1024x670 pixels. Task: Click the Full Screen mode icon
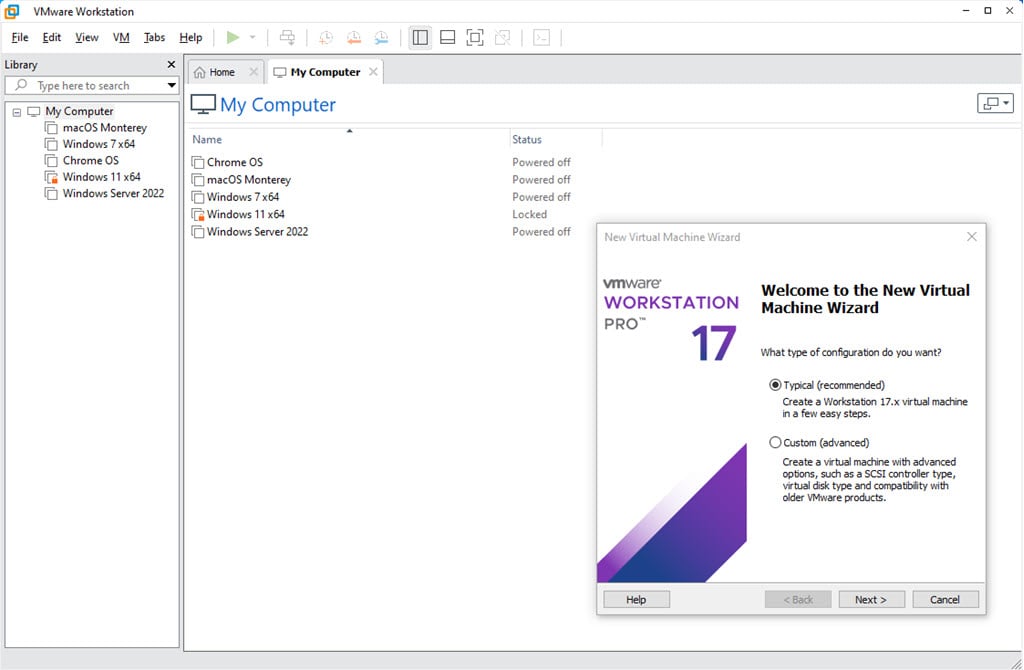coord(475,38)
